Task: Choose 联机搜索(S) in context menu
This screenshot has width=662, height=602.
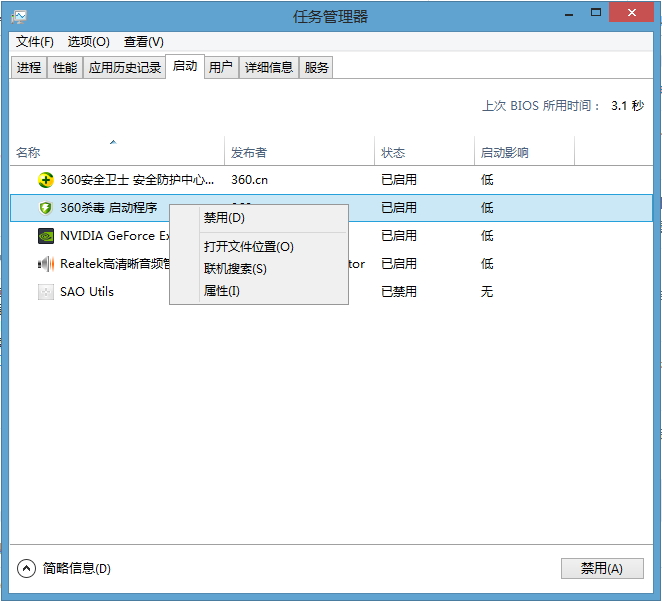Action: coord(258,268)
